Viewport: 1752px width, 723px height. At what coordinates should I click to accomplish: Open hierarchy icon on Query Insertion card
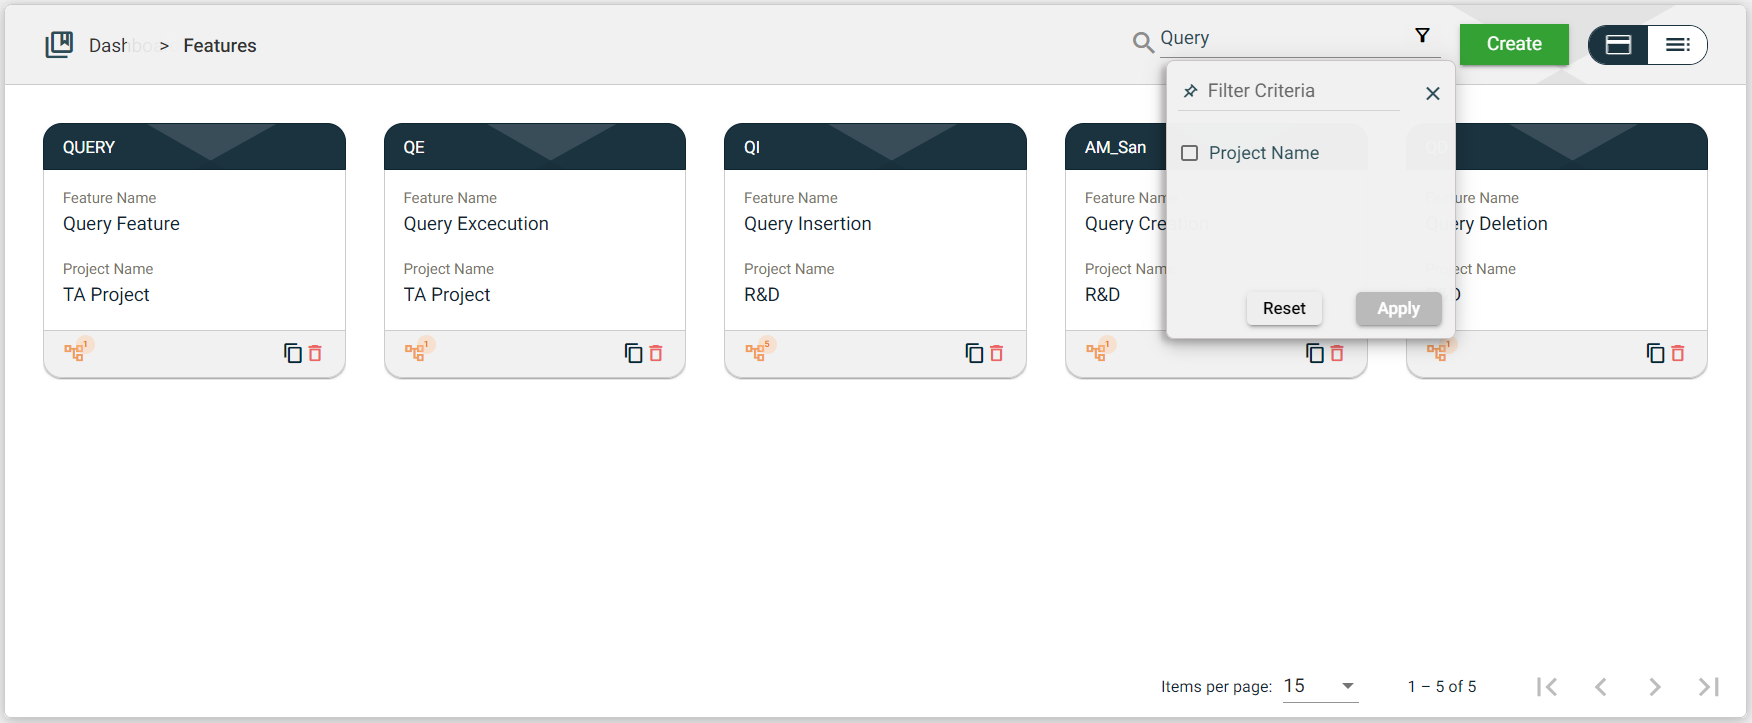(x=756, y=351)
